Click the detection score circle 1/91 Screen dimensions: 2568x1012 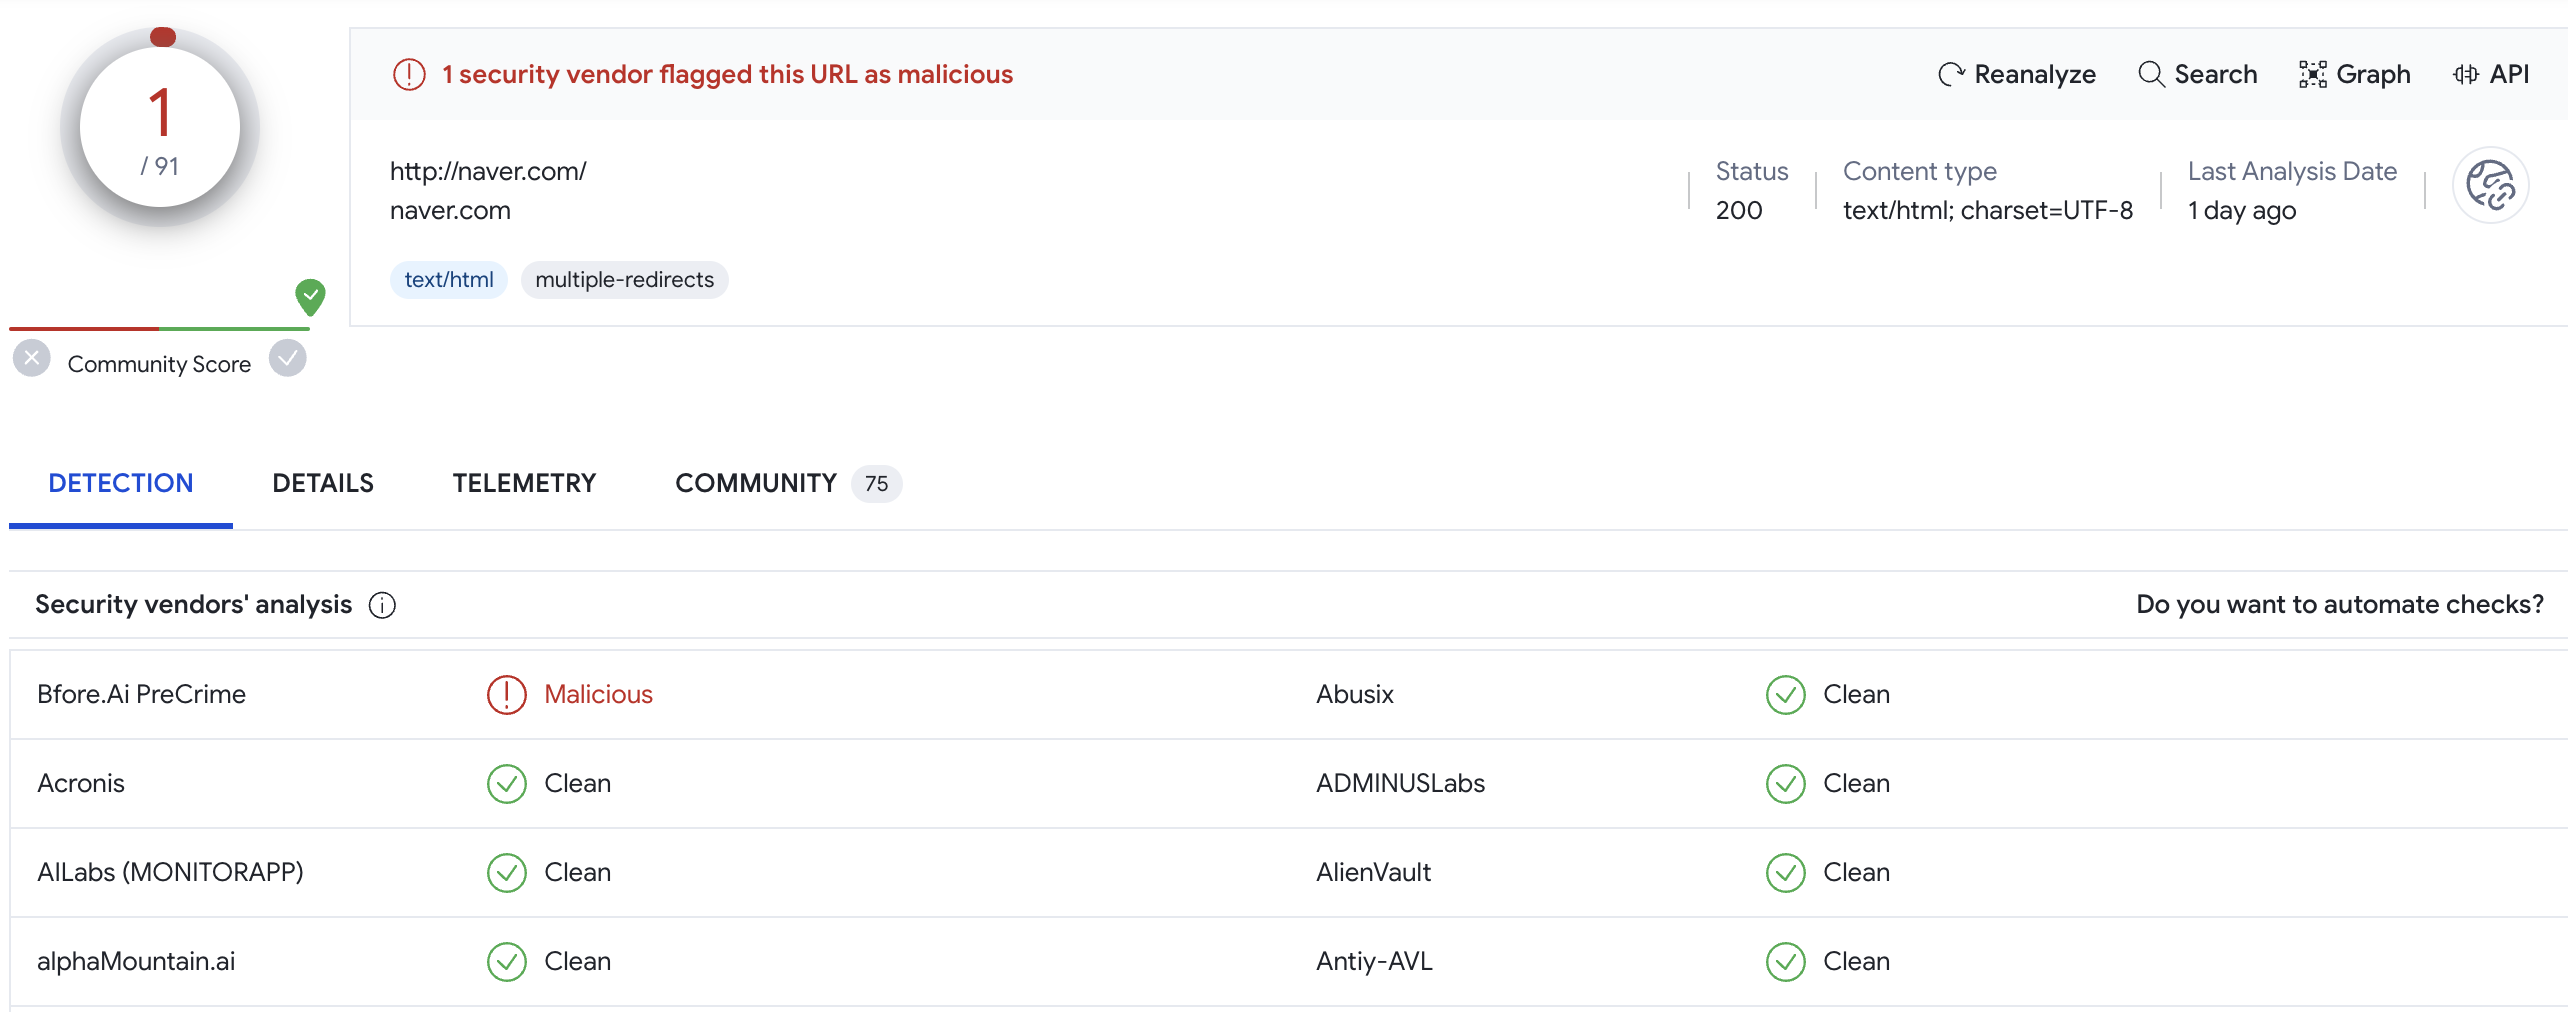[x=160, y=127]
